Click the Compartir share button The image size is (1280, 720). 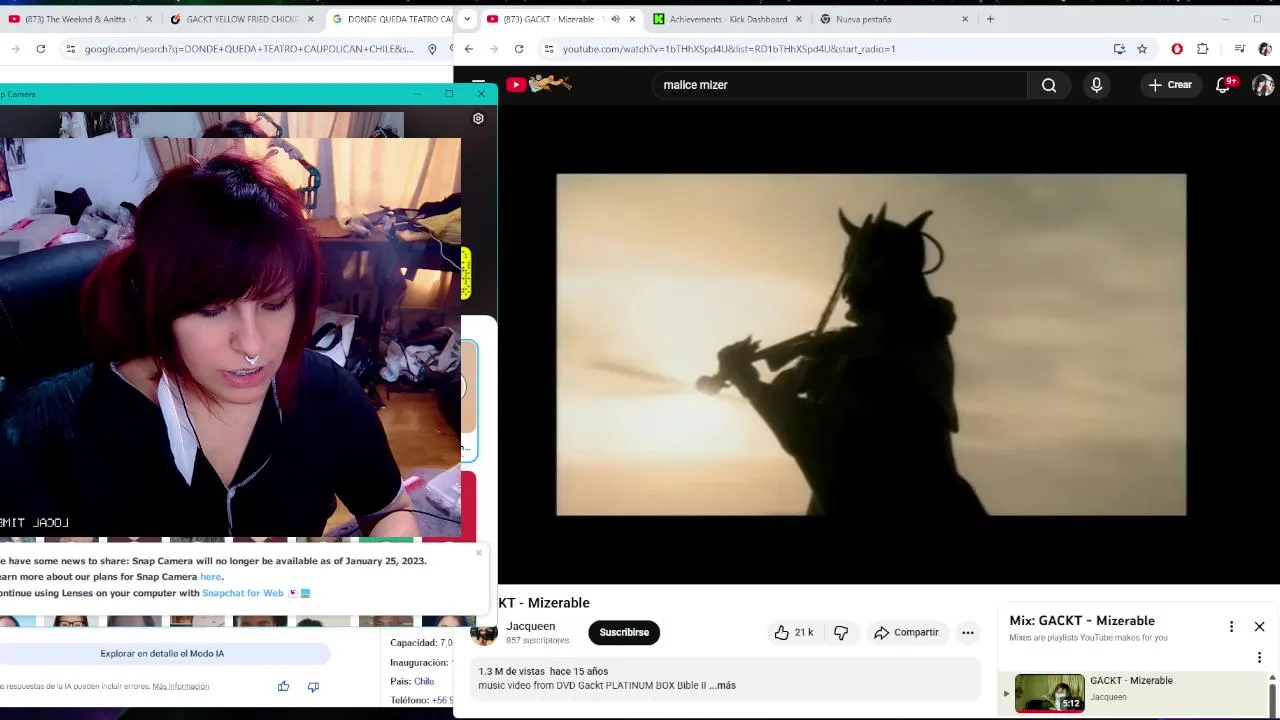(906, 632)
